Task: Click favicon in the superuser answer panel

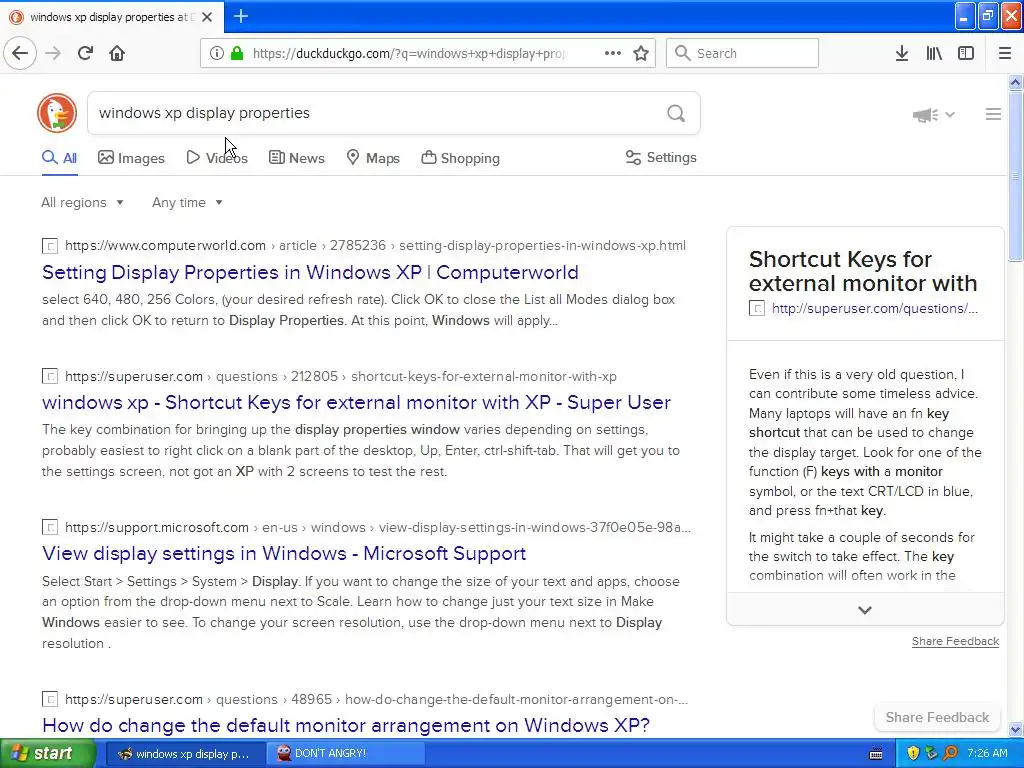Action: 756,308
